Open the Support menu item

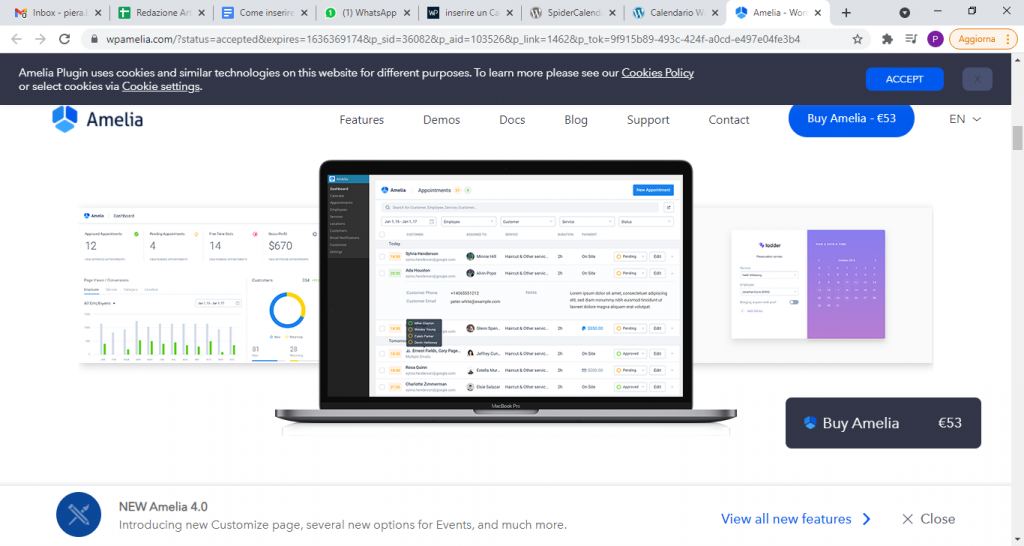coord(648,120)
